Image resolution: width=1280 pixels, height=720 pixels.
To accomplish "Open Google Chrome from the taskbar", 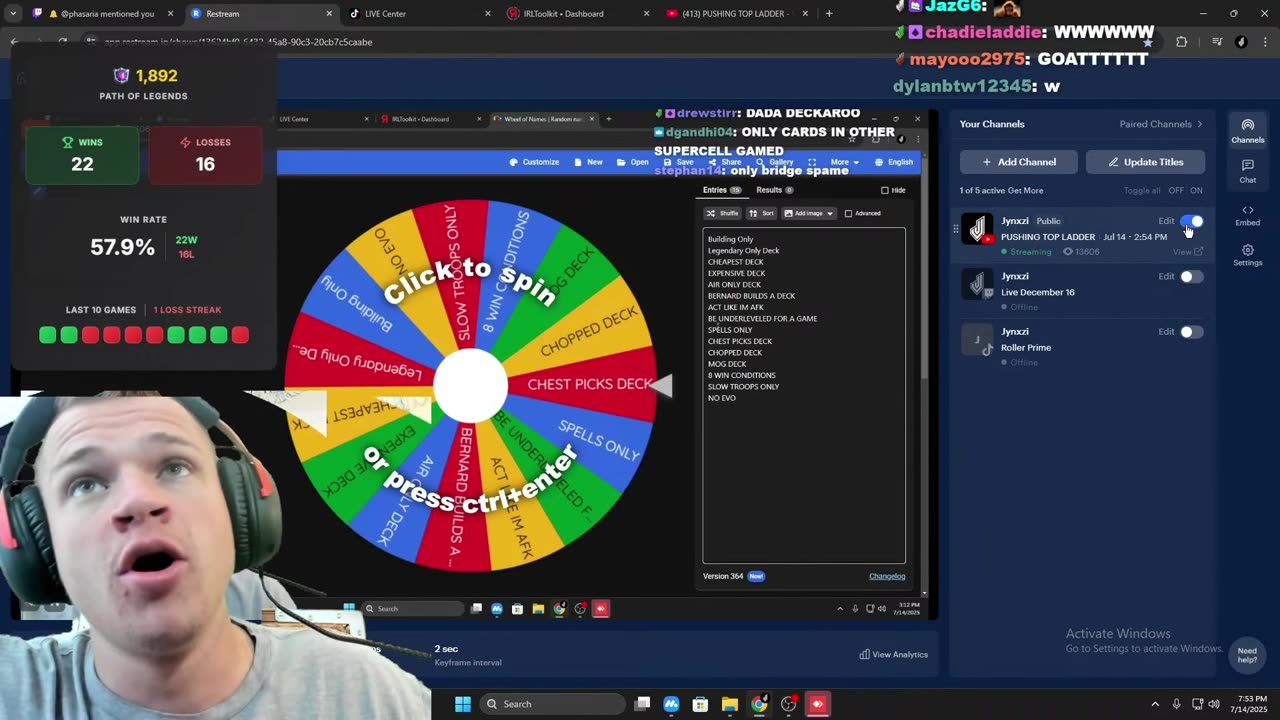I will click(759, 704).
